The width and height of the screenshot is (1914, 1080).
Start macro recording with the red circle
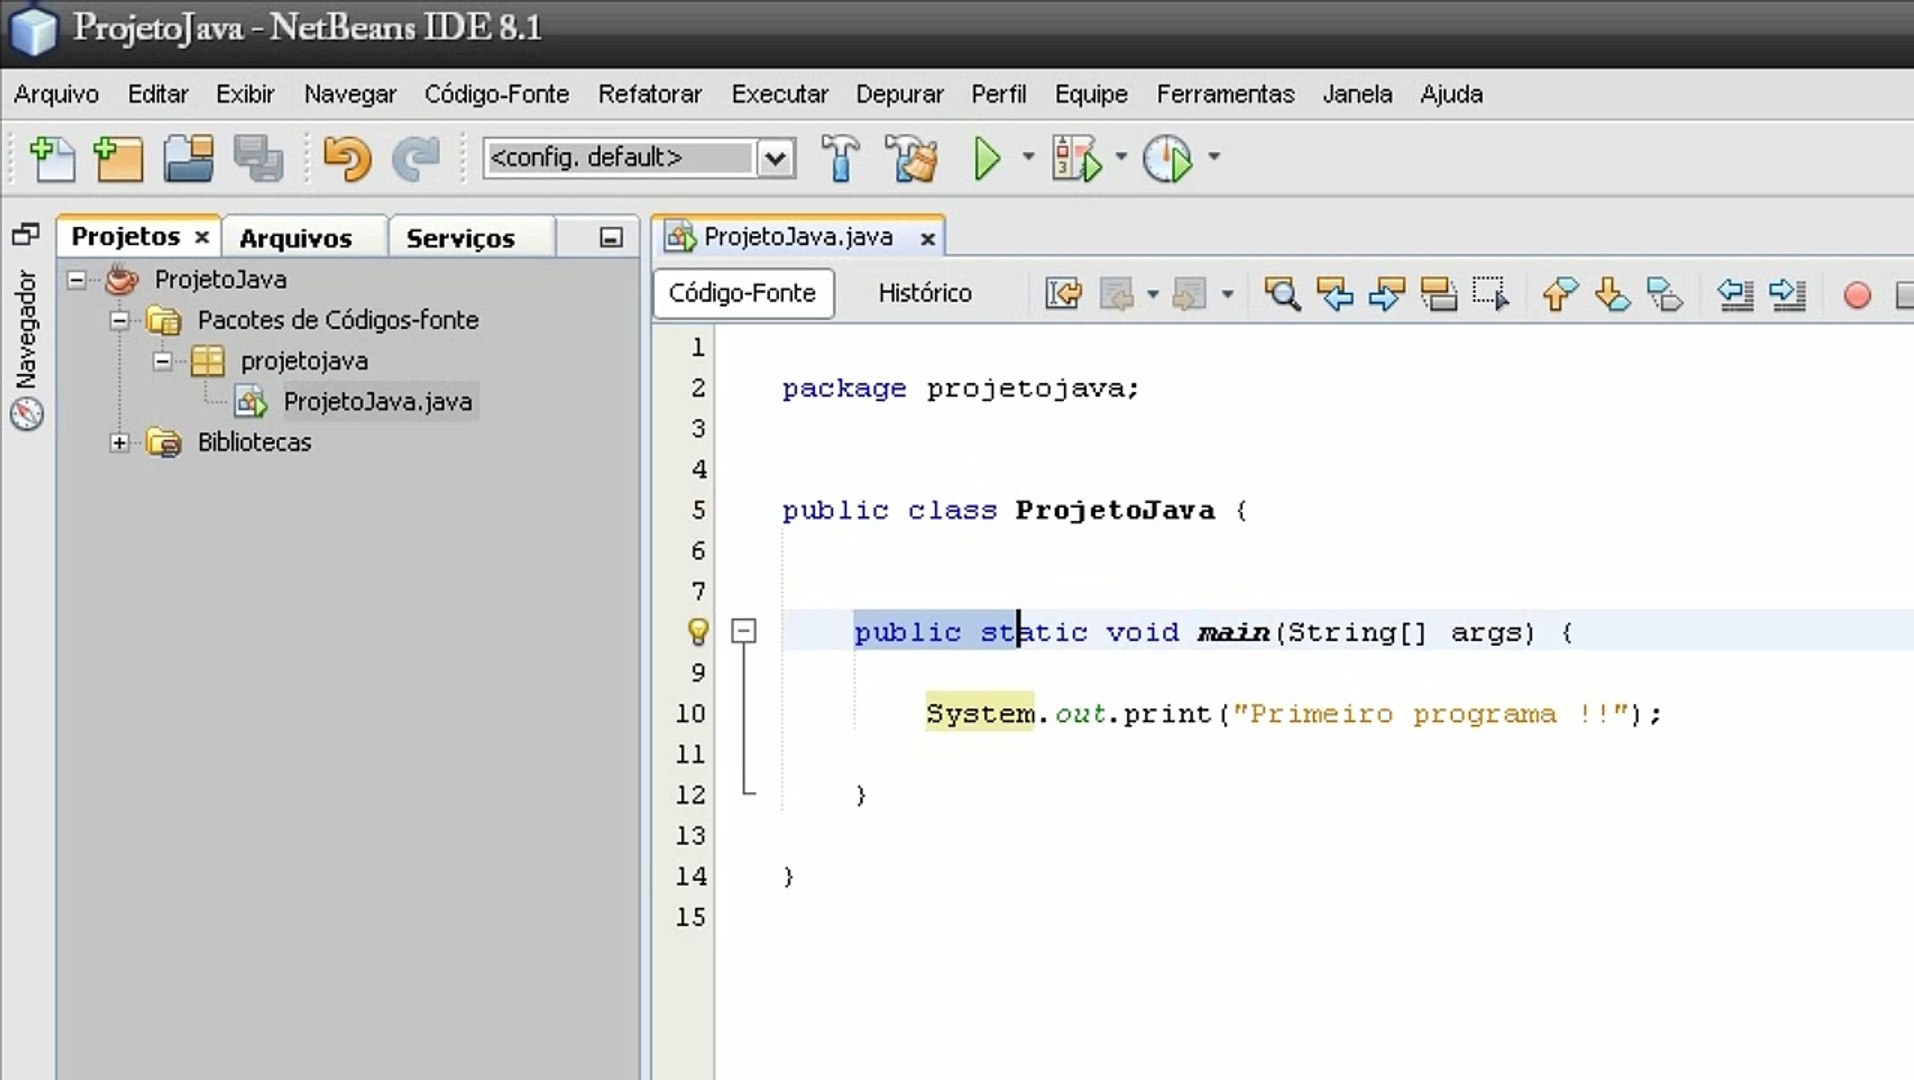point(1857,294)
